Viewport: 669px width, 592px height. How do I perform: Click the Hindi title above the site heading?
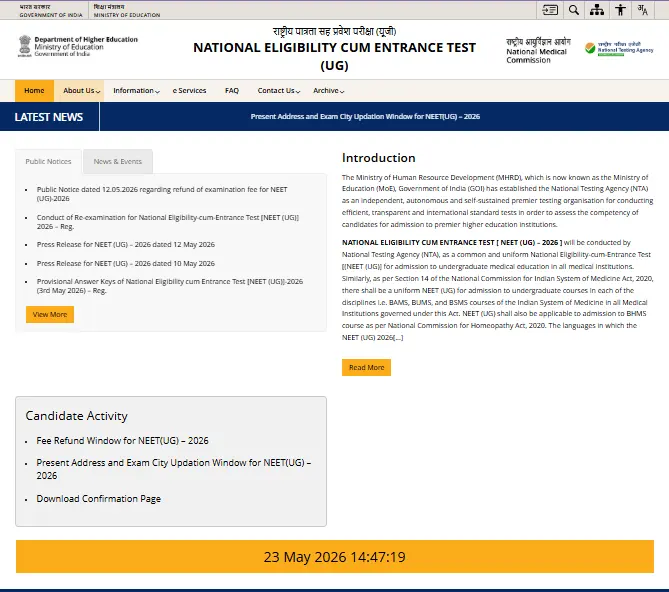(x=334, y=31)
